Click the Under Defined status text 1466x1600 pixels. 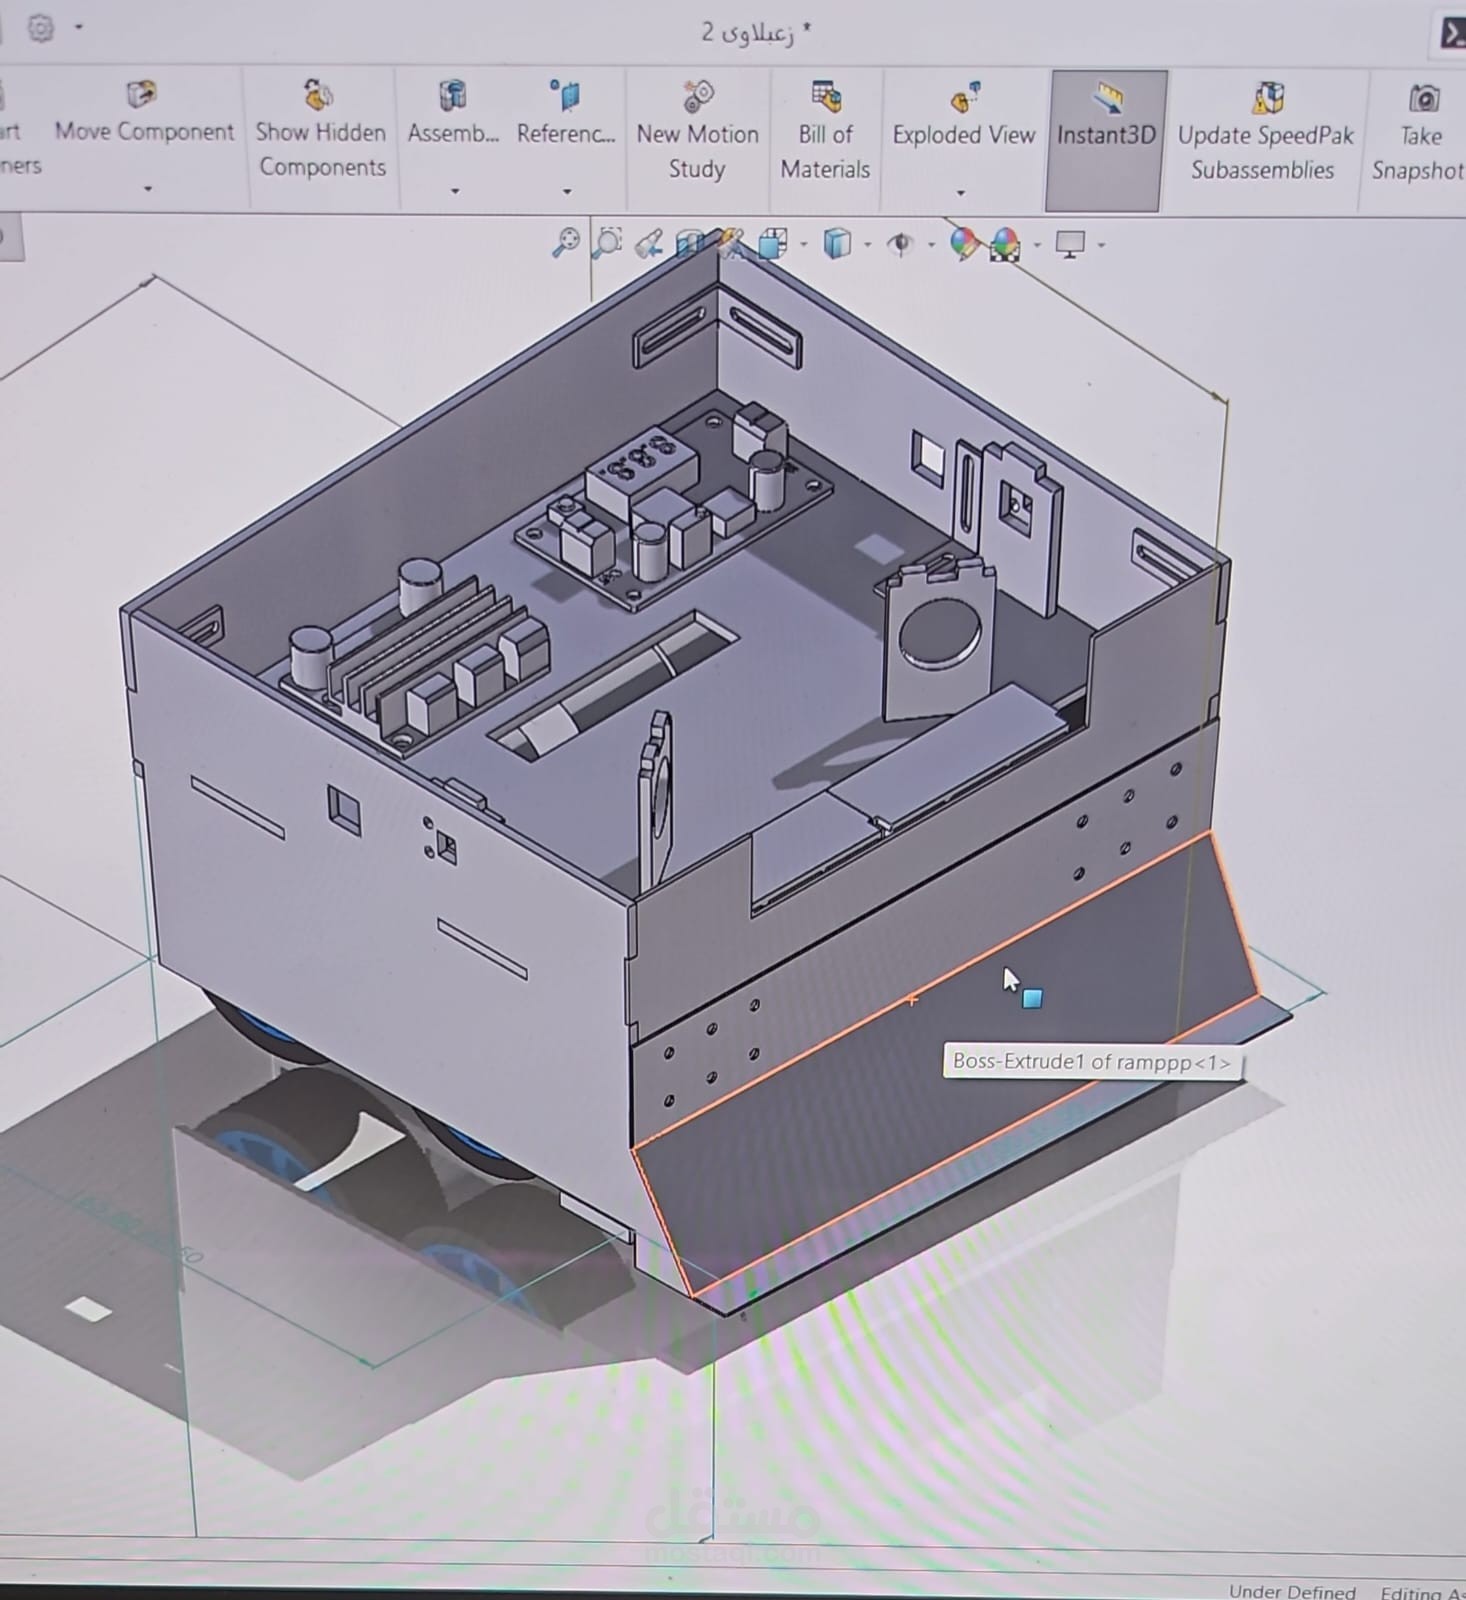click(1291, 1590)
